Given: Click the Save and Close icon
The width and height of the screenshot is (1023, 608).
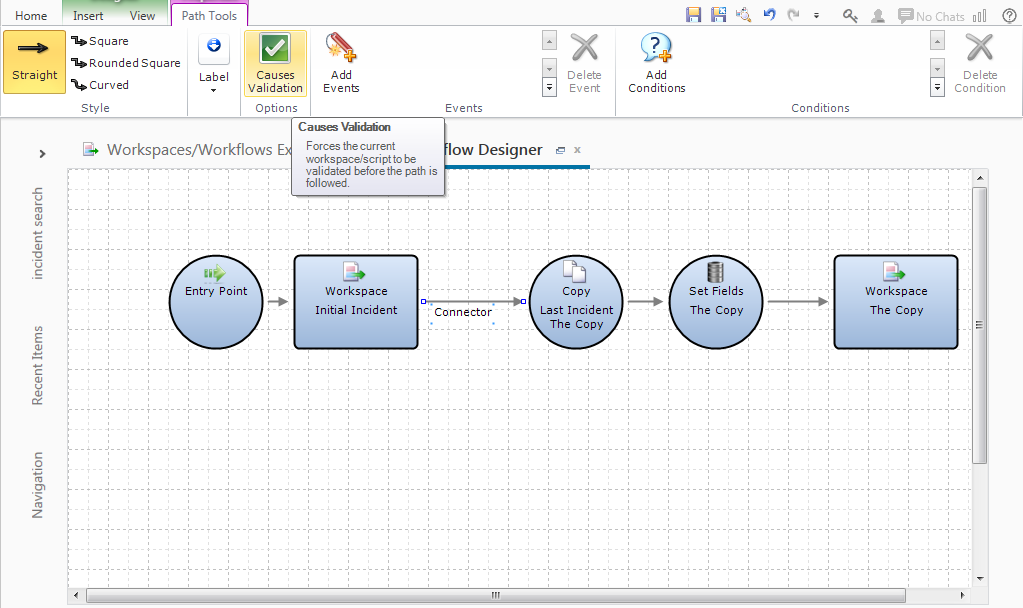Looking at the screenshot, I should [x=718, y=15].
